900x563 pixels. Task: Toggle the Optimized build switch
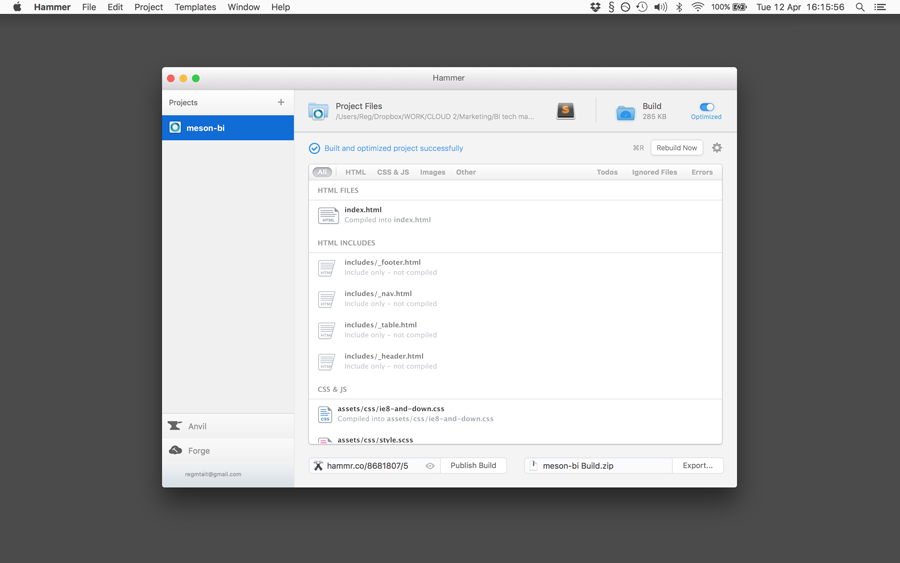click(707, 107)
